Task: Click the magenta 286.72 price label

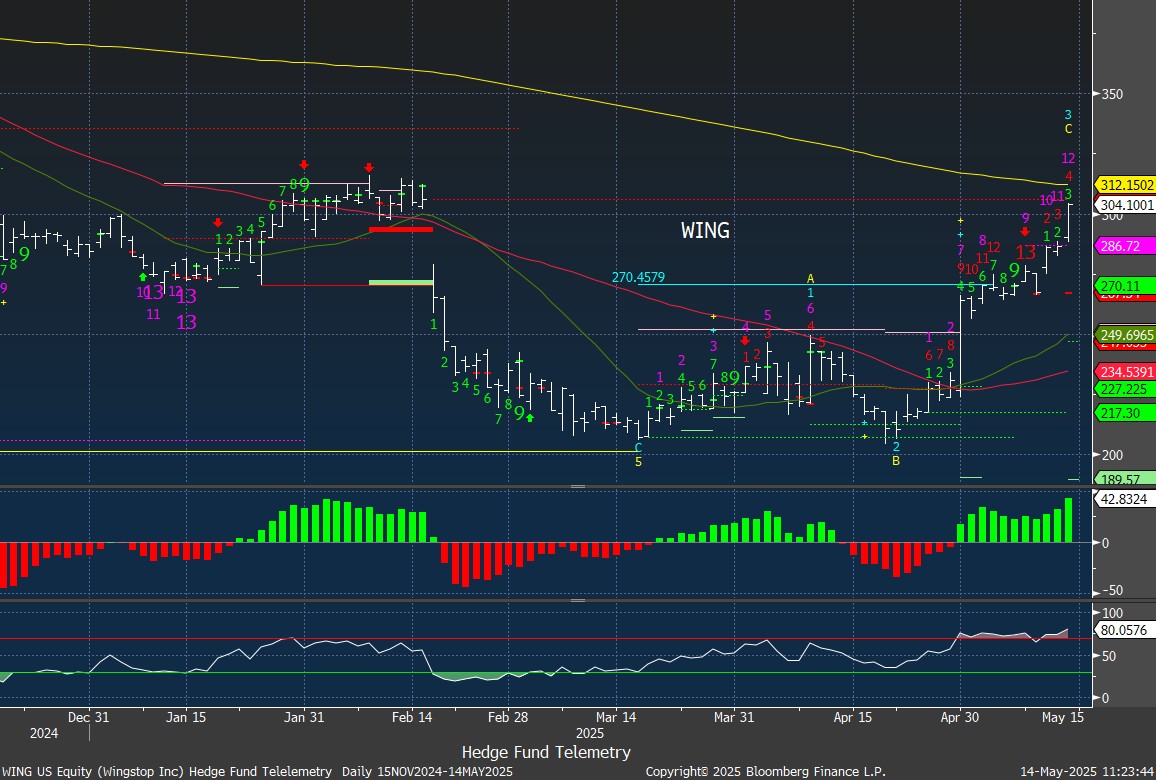Action: 1127,246
